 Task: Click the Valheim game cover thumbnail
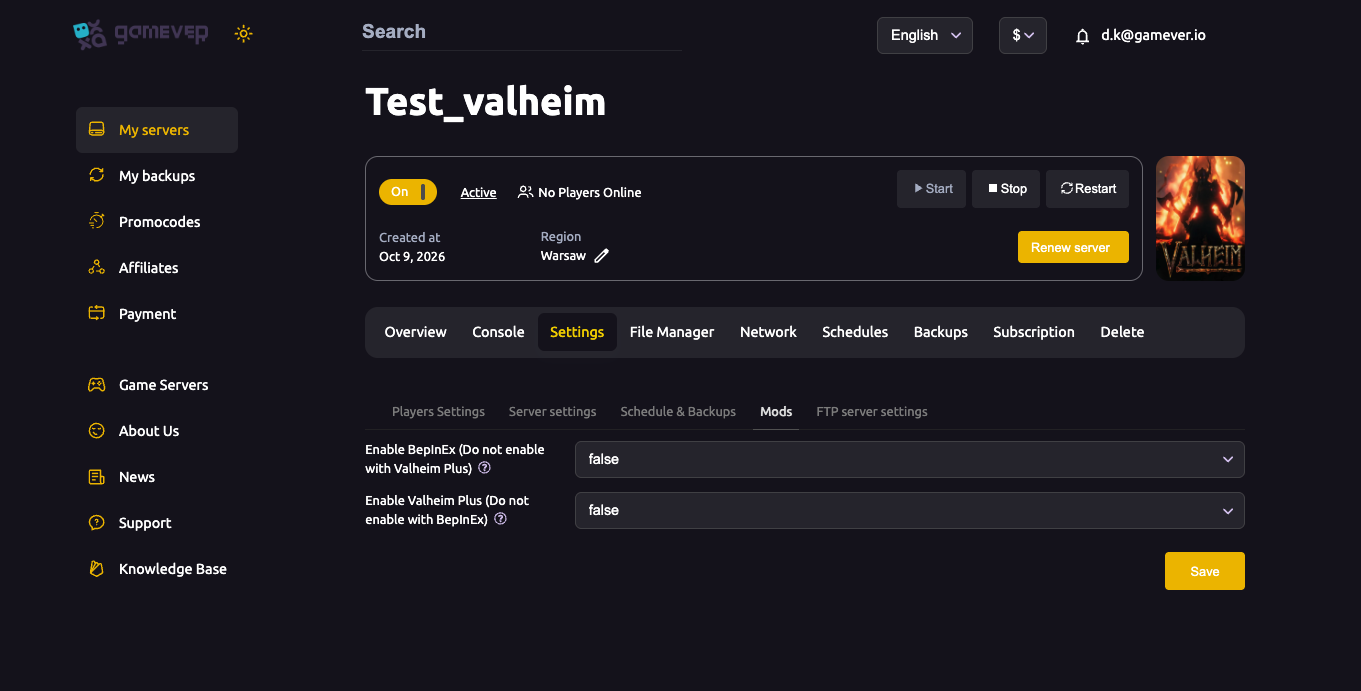[x=1200, y=218]
